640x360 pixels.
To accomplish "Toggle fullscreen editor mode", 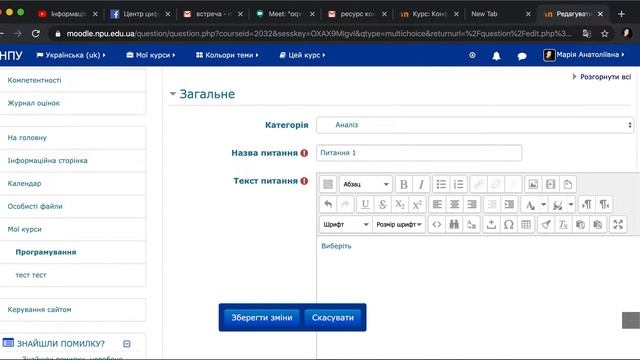I will pyautogui.click(x=618, y=224).
